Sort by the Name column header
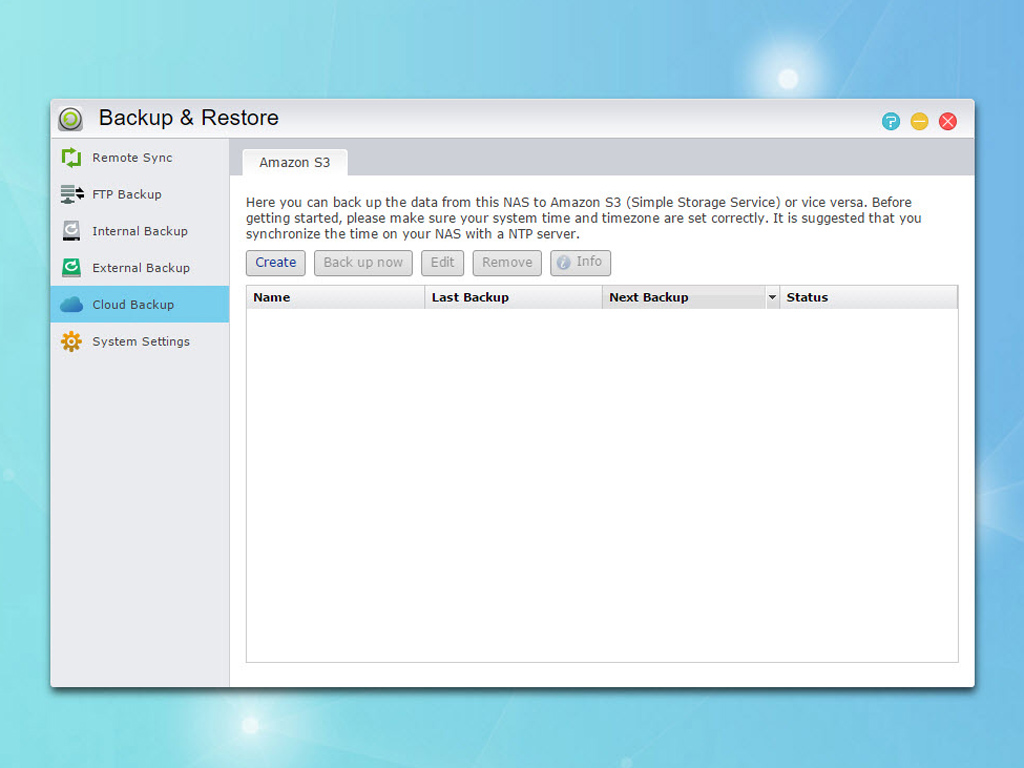This screenshot has width=1024, height=768. [336, 297]
